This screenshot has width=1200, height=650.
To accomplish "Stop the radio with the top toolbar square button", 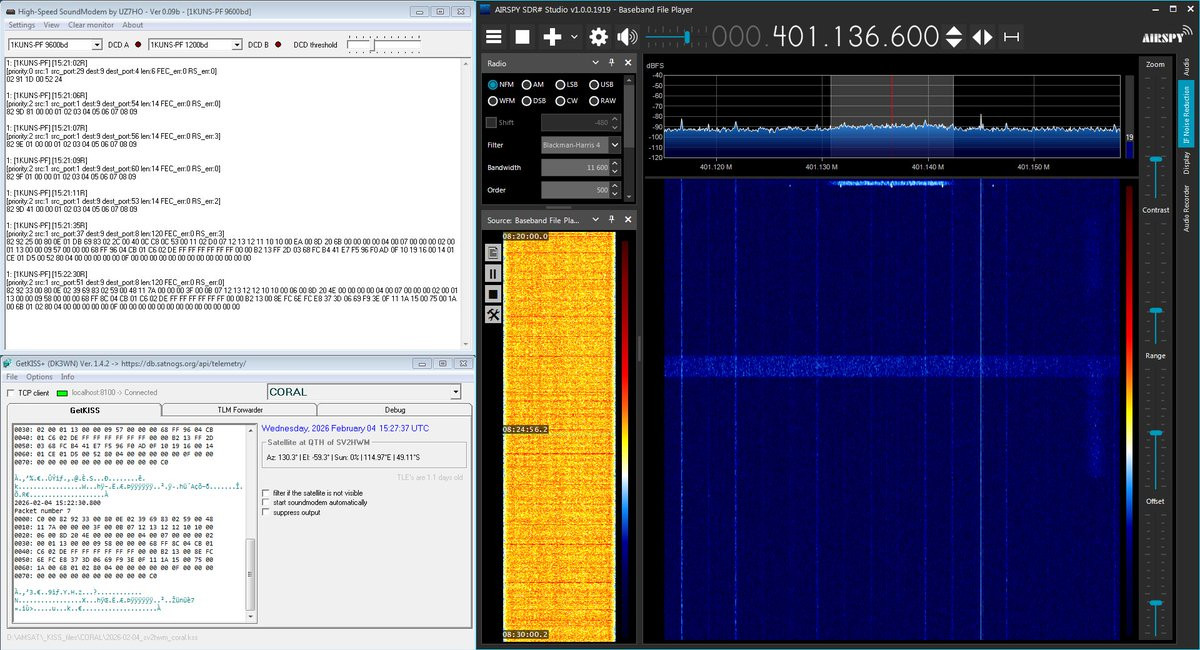I will 522,37.
